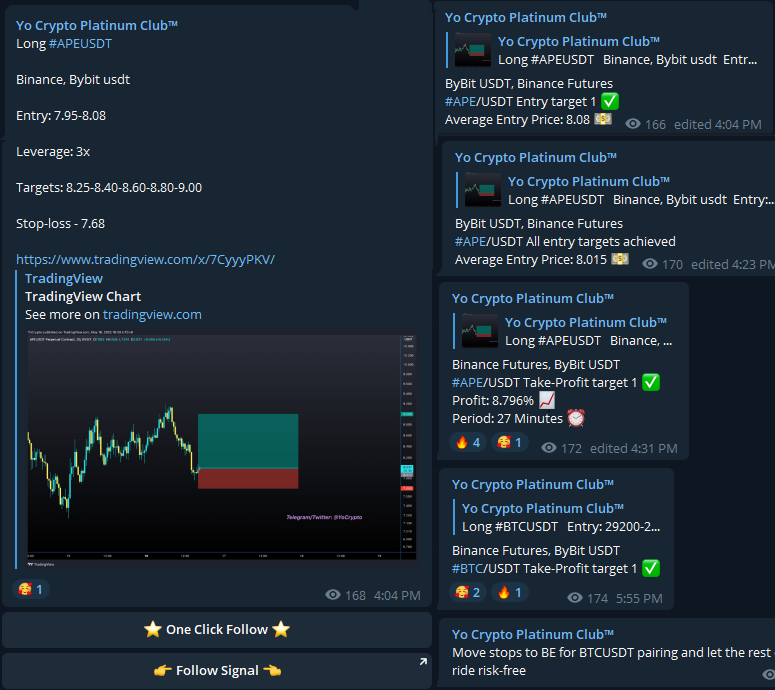Screen dimensions: 775x690
Task: Click the eye views icon showing 166
Action: click(633, 124)
